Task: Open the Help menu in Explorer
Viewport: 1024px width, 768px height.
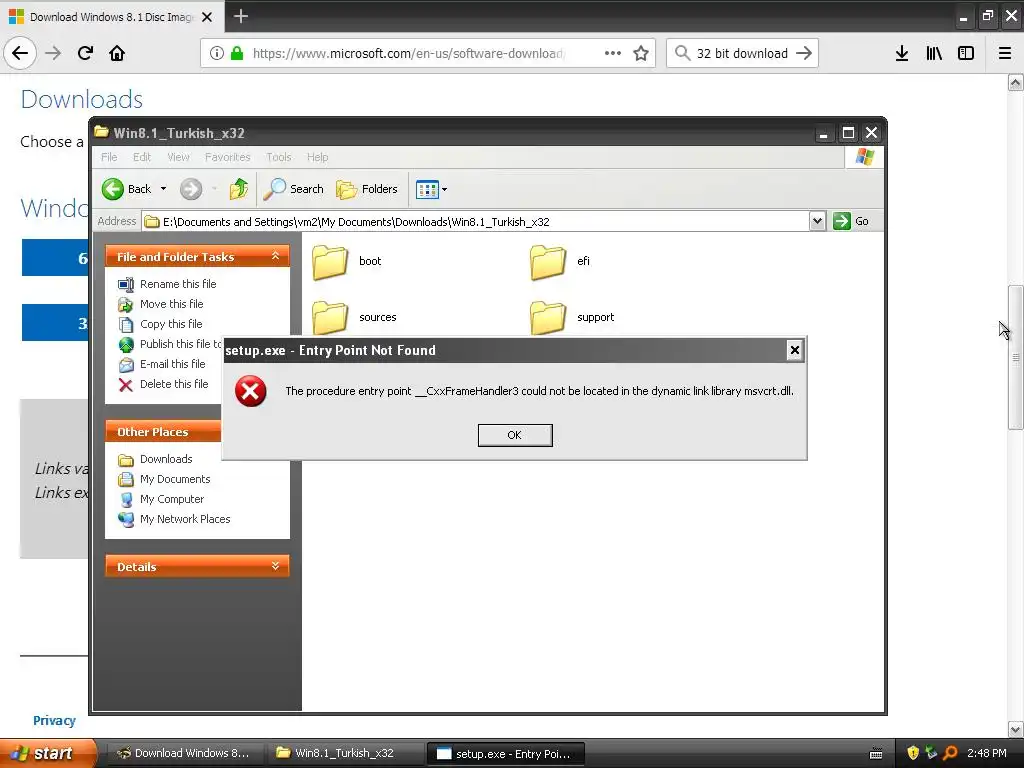Action: tap(317, 157)
